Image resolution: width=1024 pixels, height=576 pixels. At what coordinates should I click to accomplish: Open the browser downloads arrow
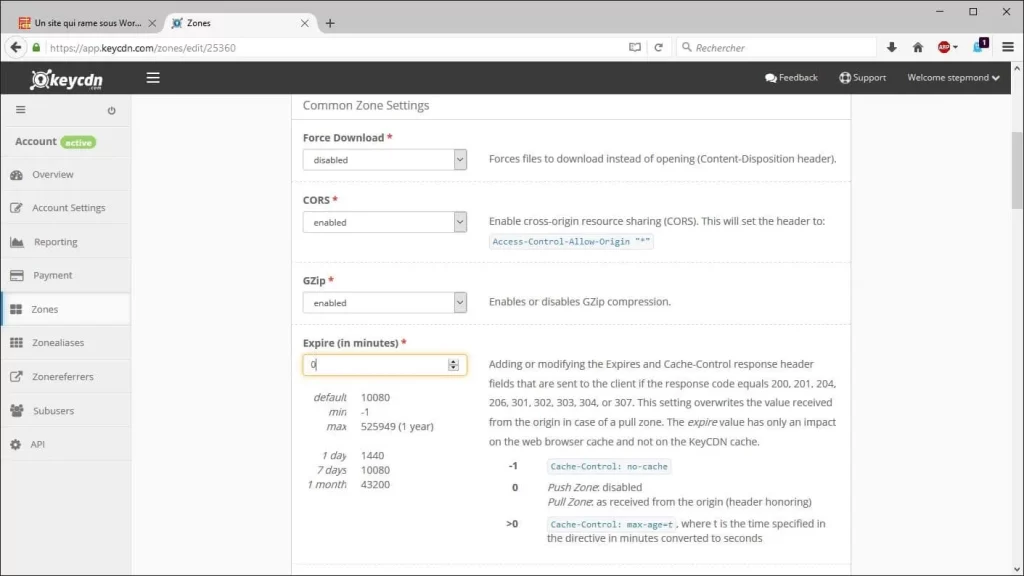click(891, 47)
